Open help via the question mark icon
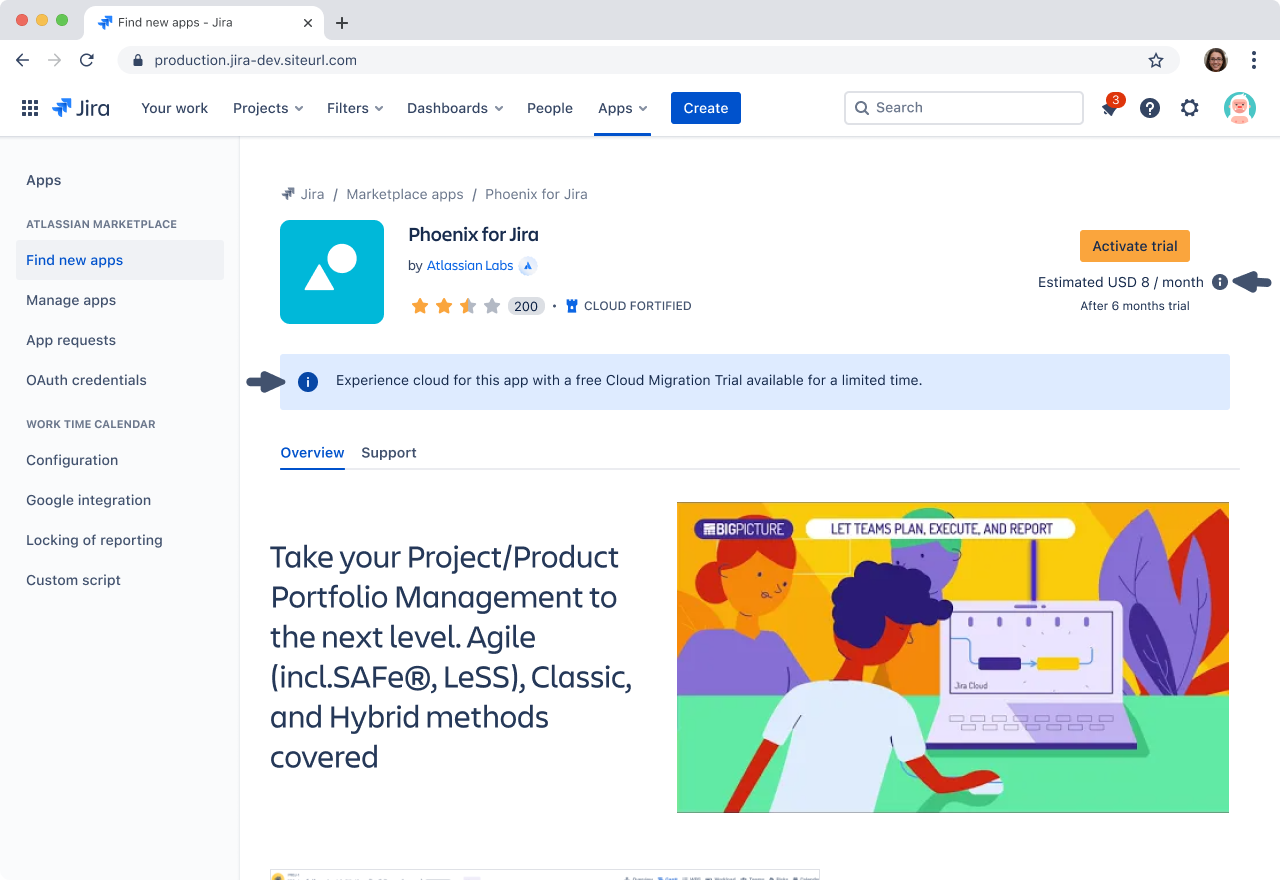This screenshot has width=1280, height=880. pos(1149,107)
